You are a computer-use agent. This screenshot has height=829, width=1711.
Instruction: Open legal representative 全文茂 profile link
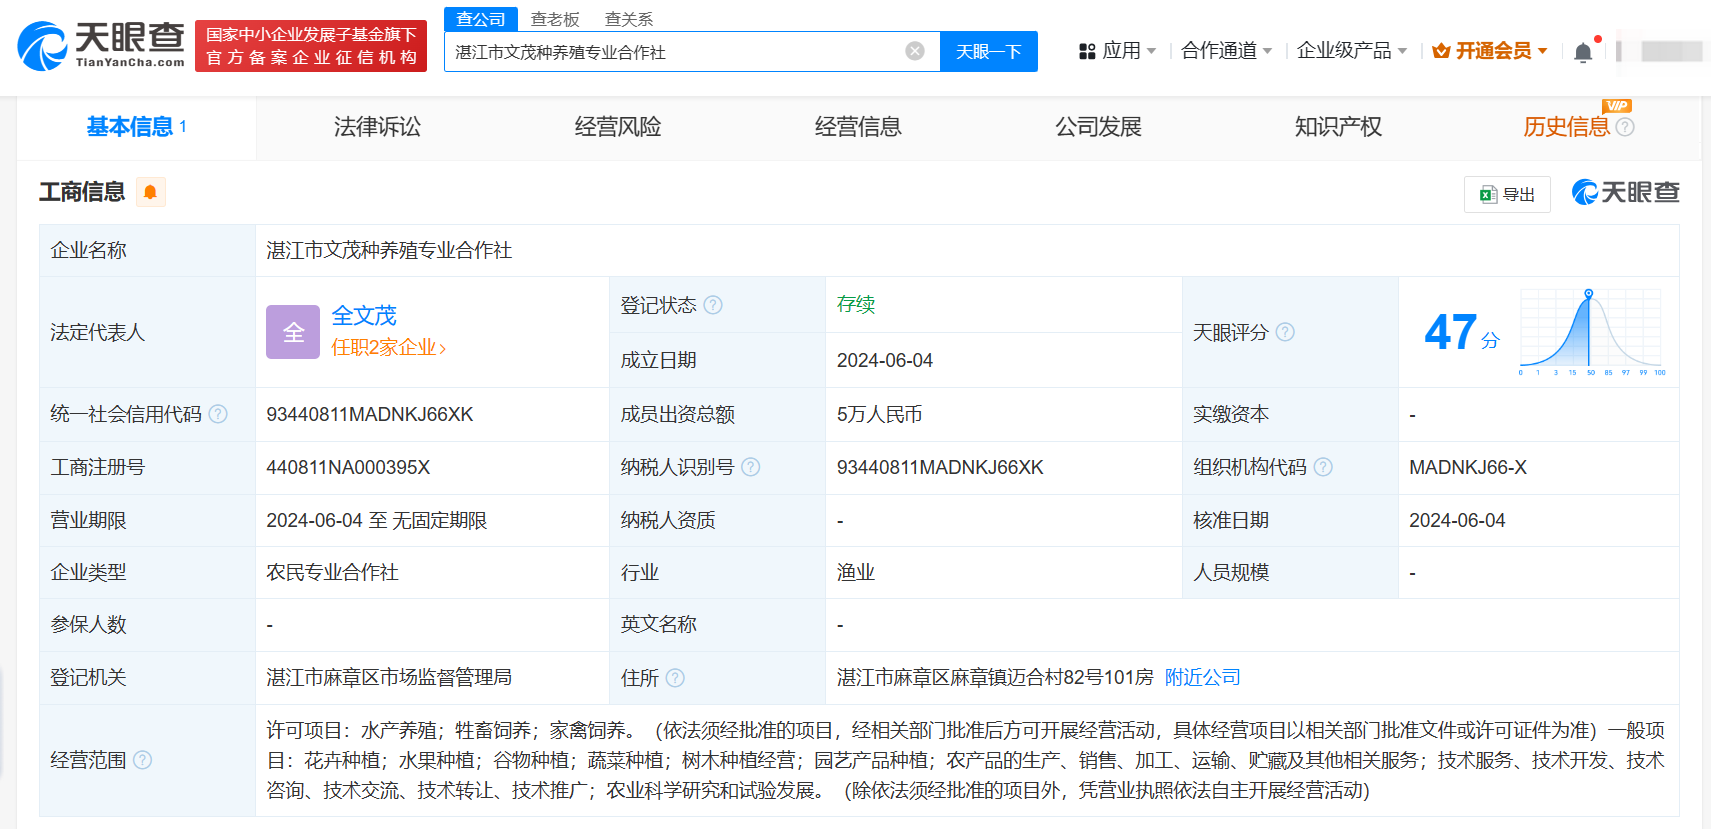point(364,316)
